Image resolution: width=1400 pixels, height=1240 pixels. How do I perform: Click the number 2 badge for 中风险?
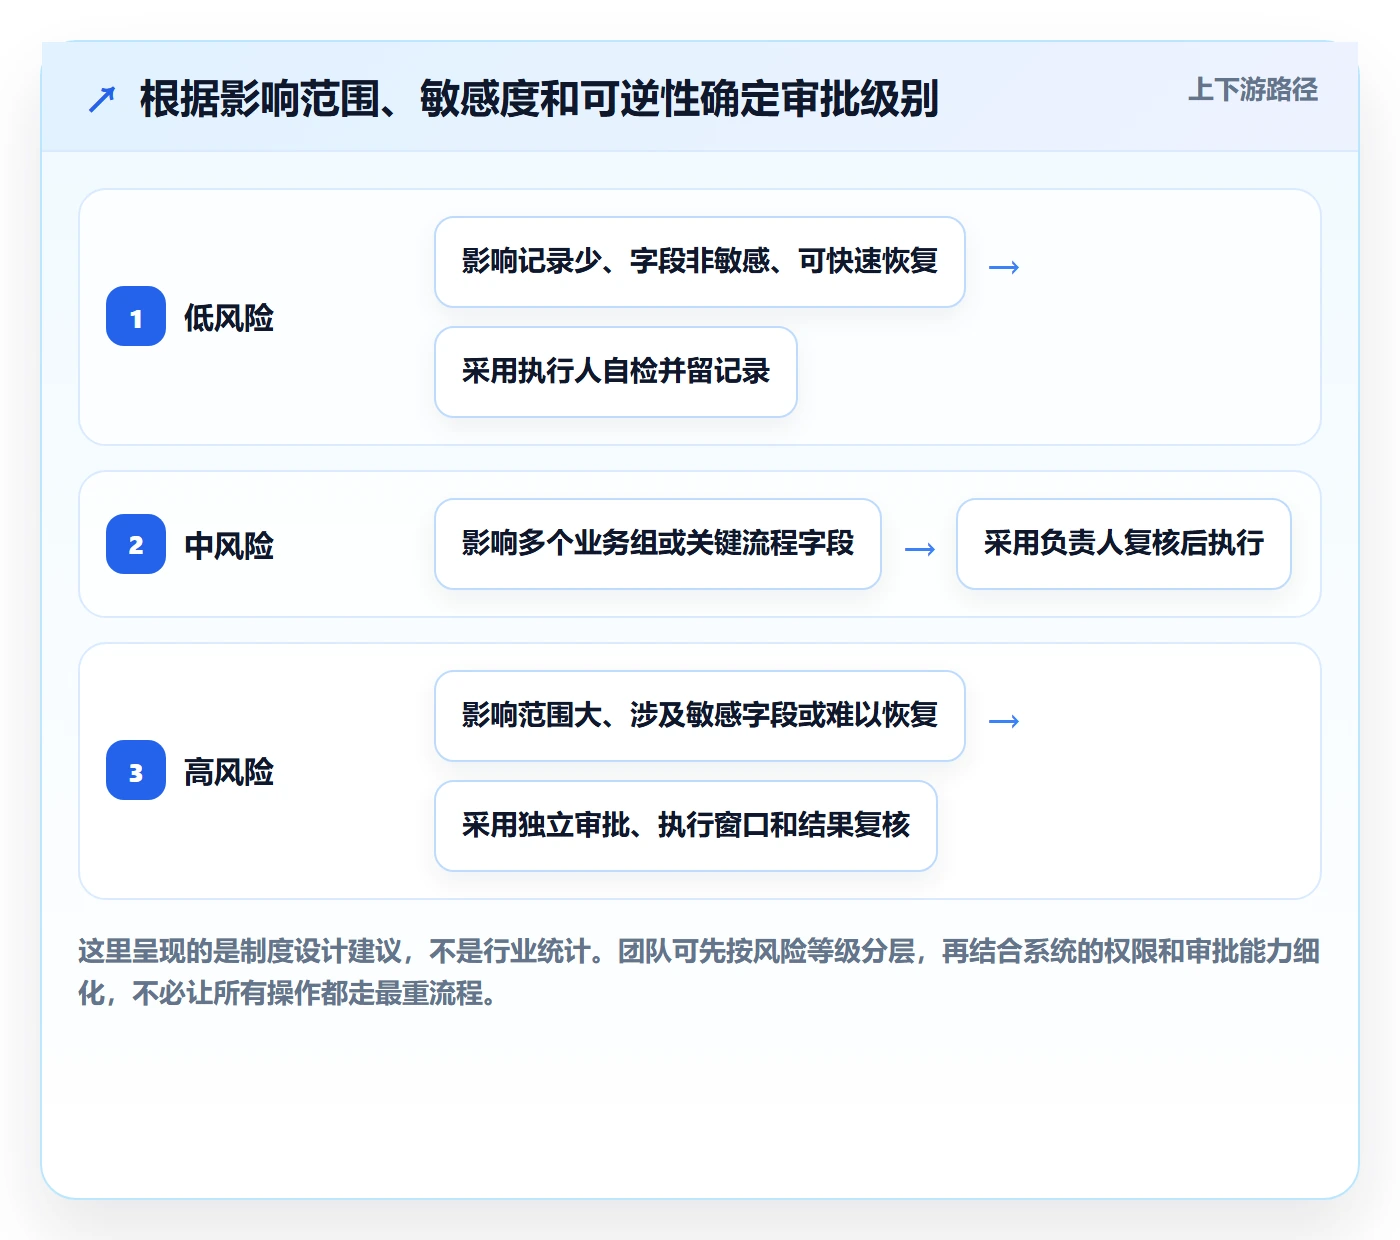pyautogui.click(x=136, y=544)
